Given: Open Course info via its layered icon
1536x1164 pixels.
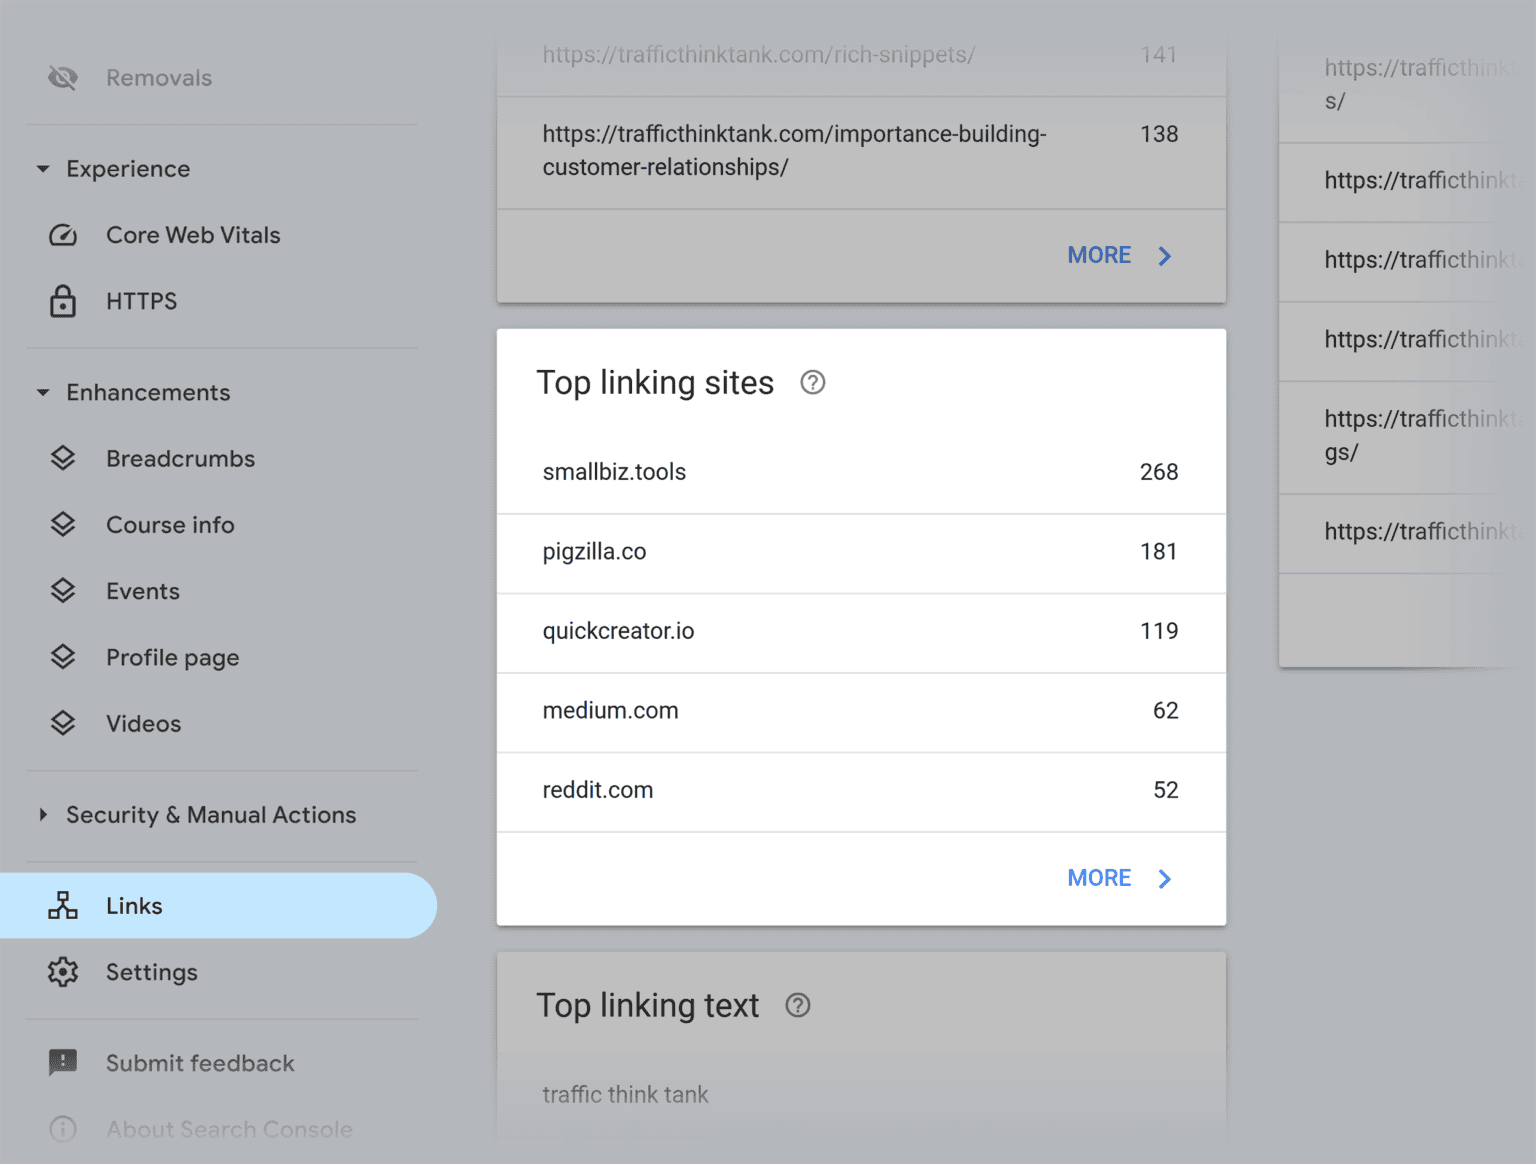Looking at the screenshot, I should [62, 524].
